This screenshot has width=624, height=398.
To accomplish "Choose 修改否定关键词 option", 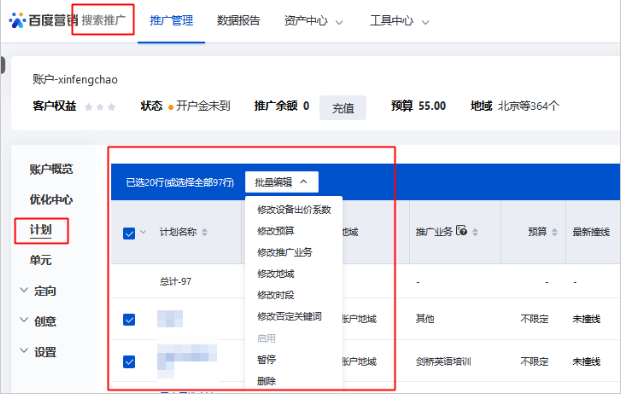I will [289, 317].
